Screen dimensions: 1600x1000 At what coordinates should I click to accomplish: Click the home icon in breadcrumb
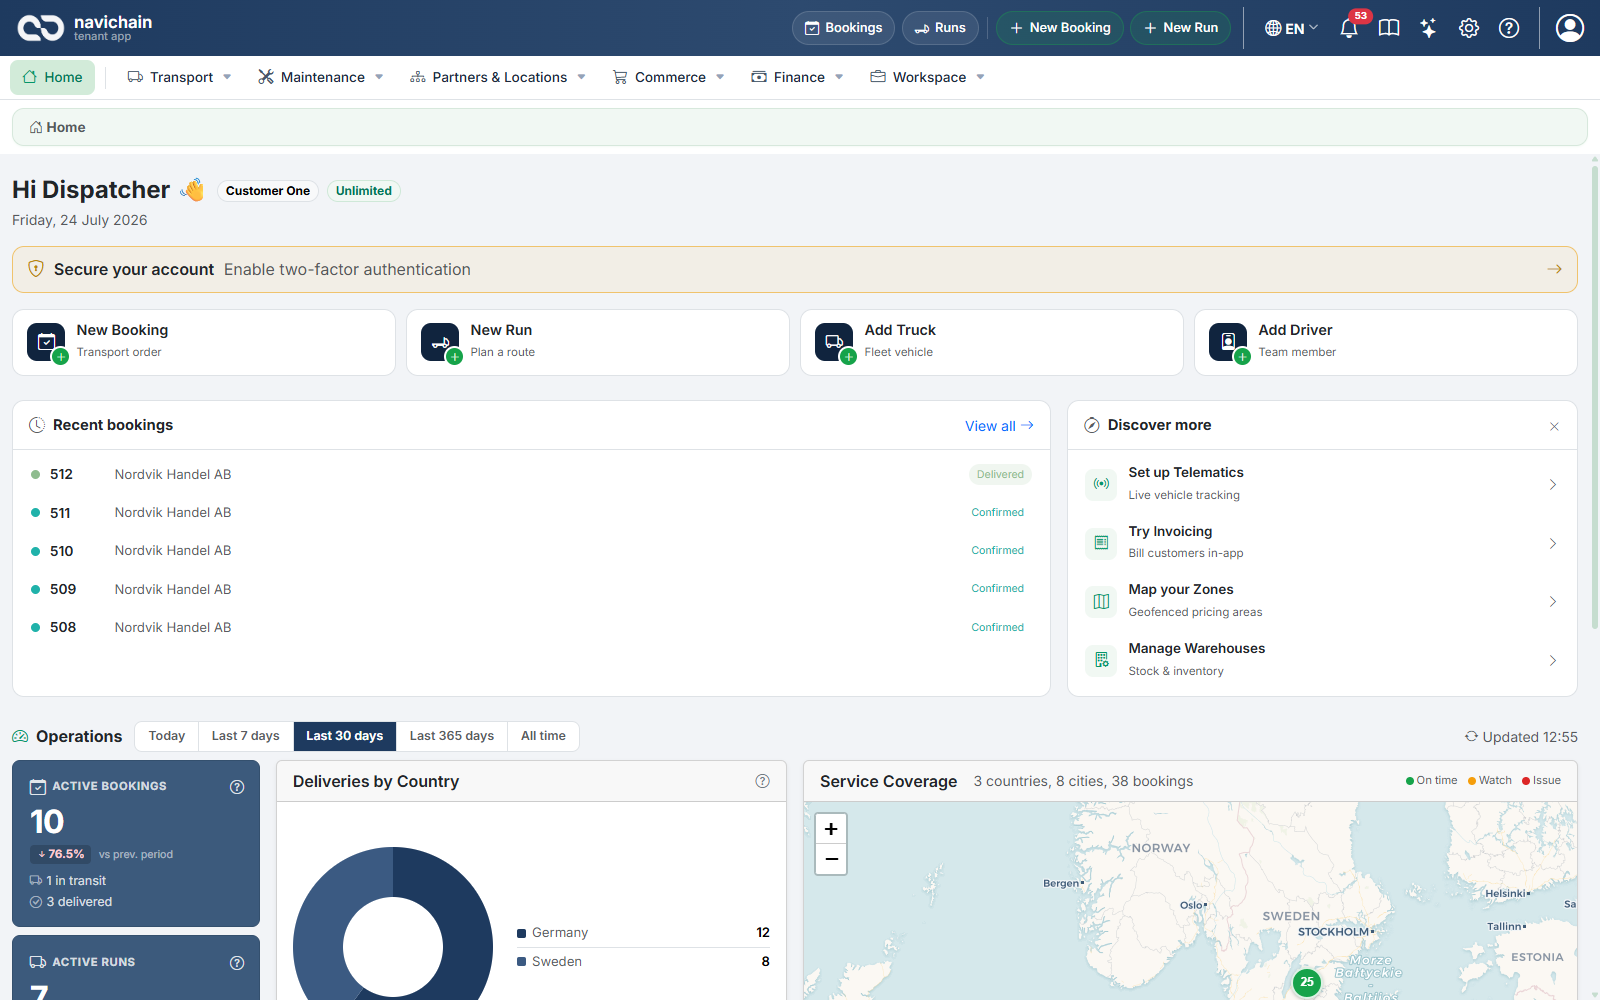pos(36,127)
